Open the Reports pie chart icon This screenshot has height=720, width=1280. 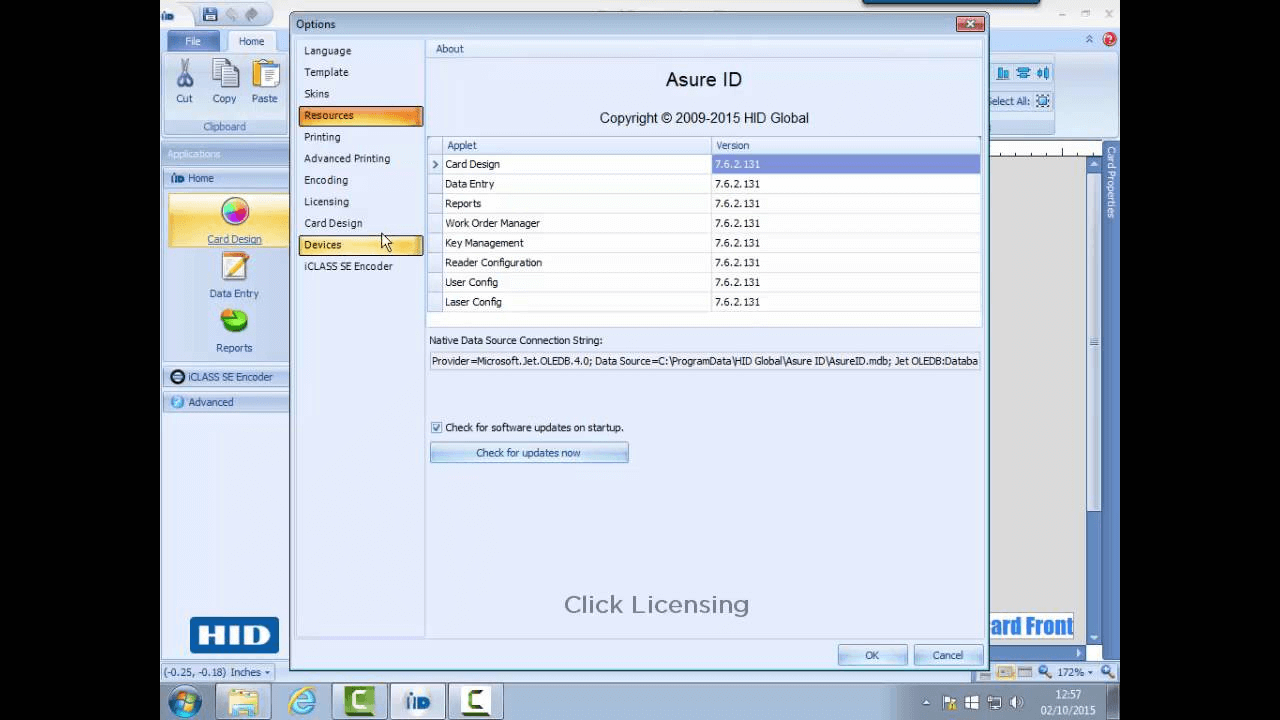coord(234,320)
